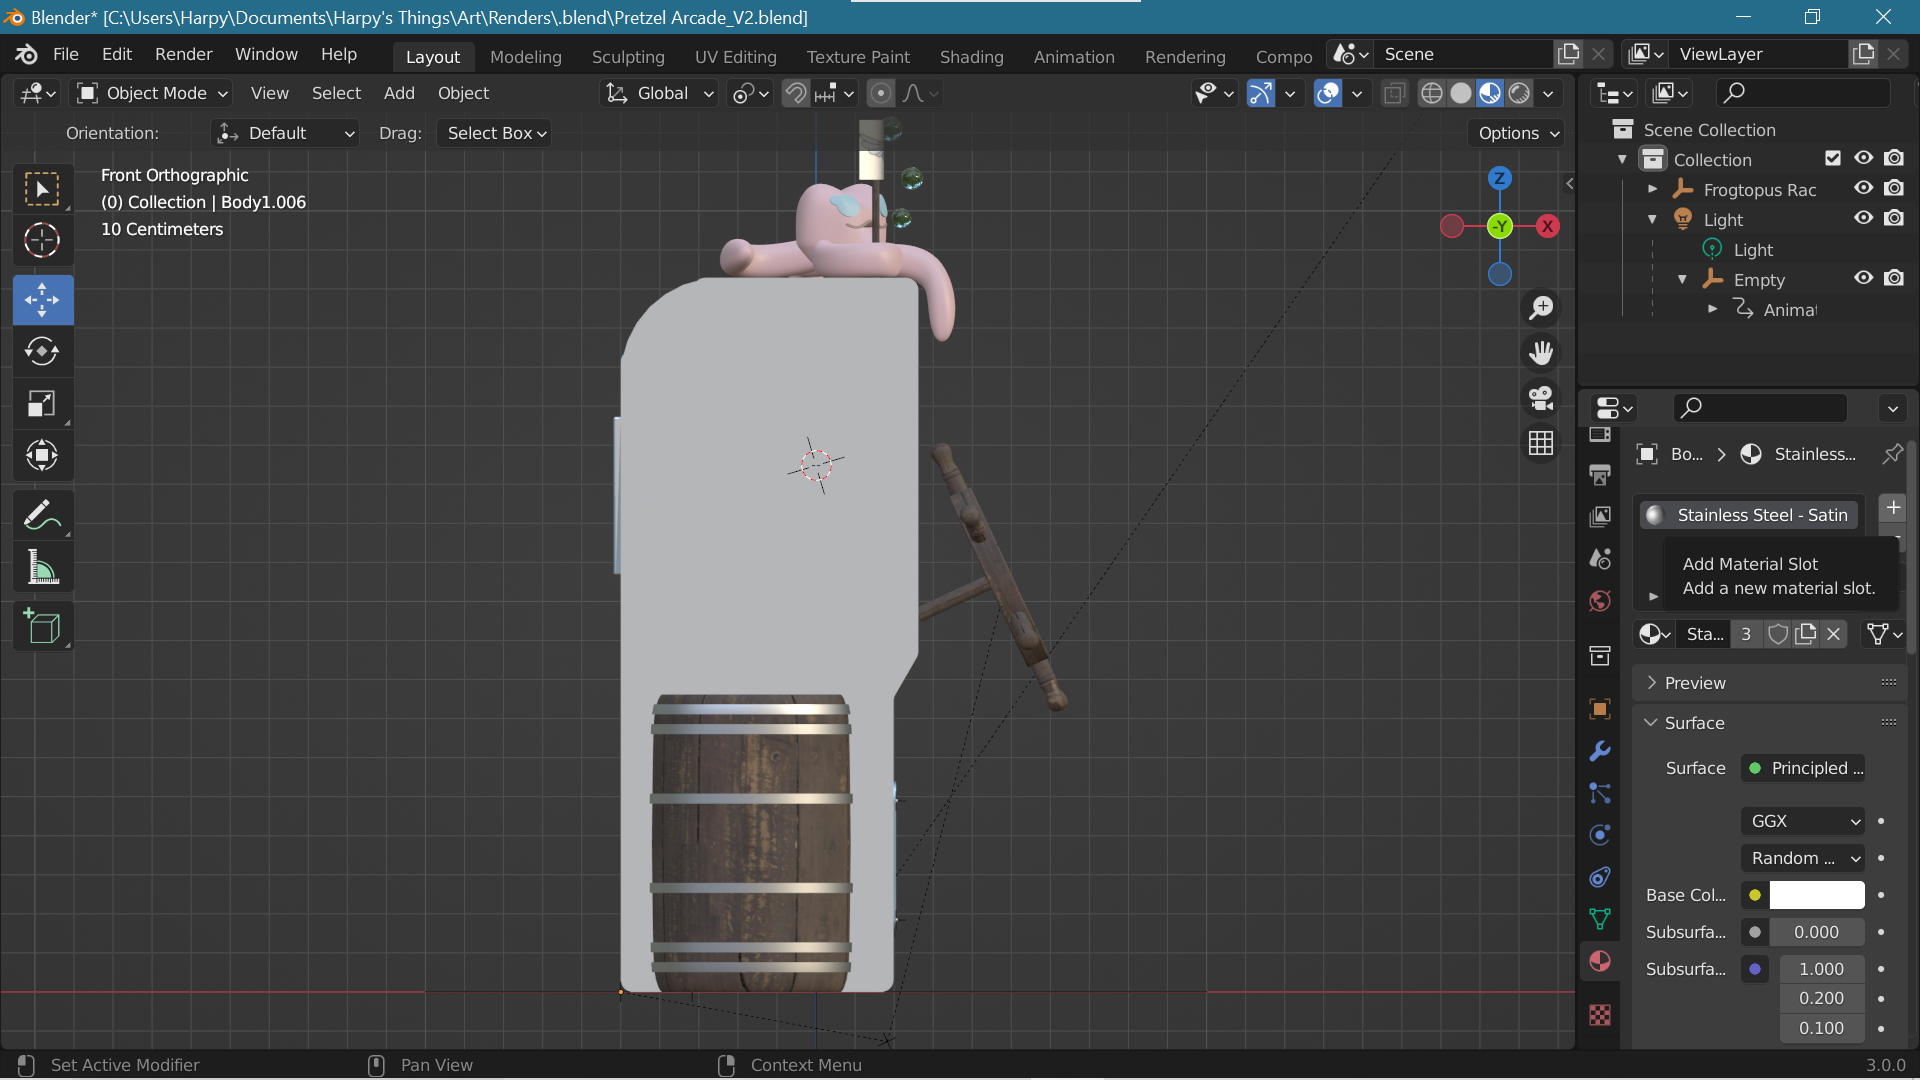The image size is (1920, 1080).
Task: Click the Z axis on navigation gizmo
Action: [1499, 178]
